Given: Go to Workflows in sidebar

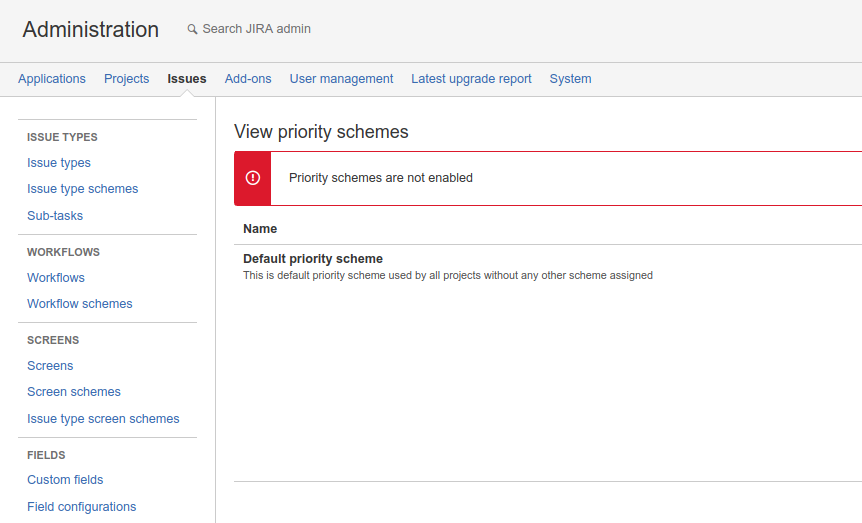Looking at the screenshot, I should click(56, 278).
